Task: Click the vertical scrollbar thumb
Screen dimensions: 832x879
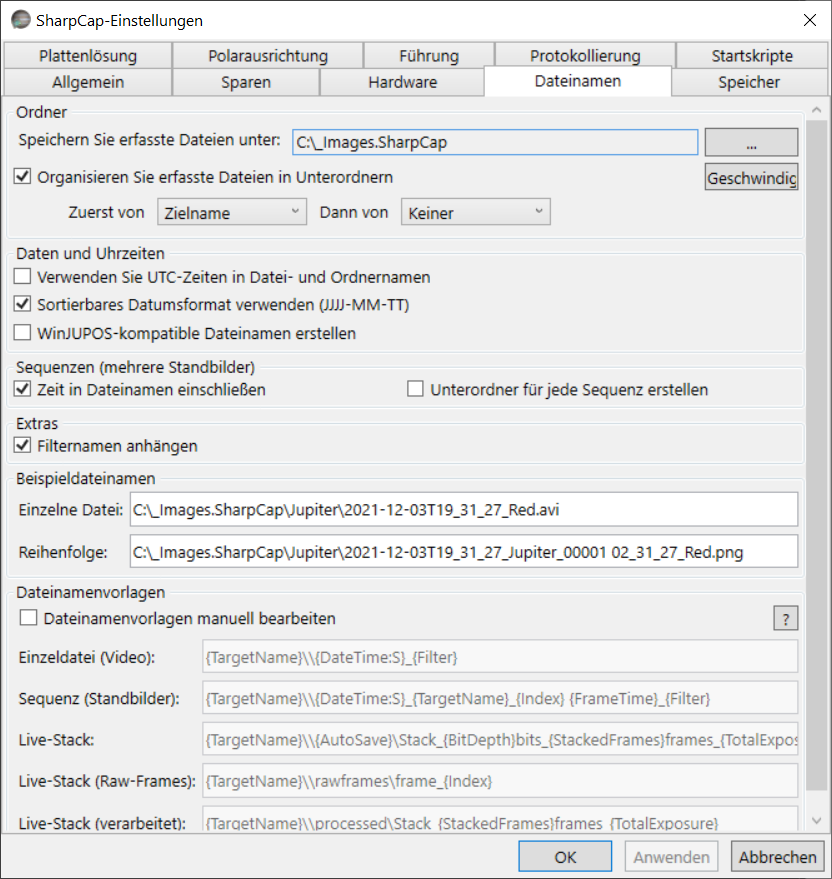Action: click(816, 455)
